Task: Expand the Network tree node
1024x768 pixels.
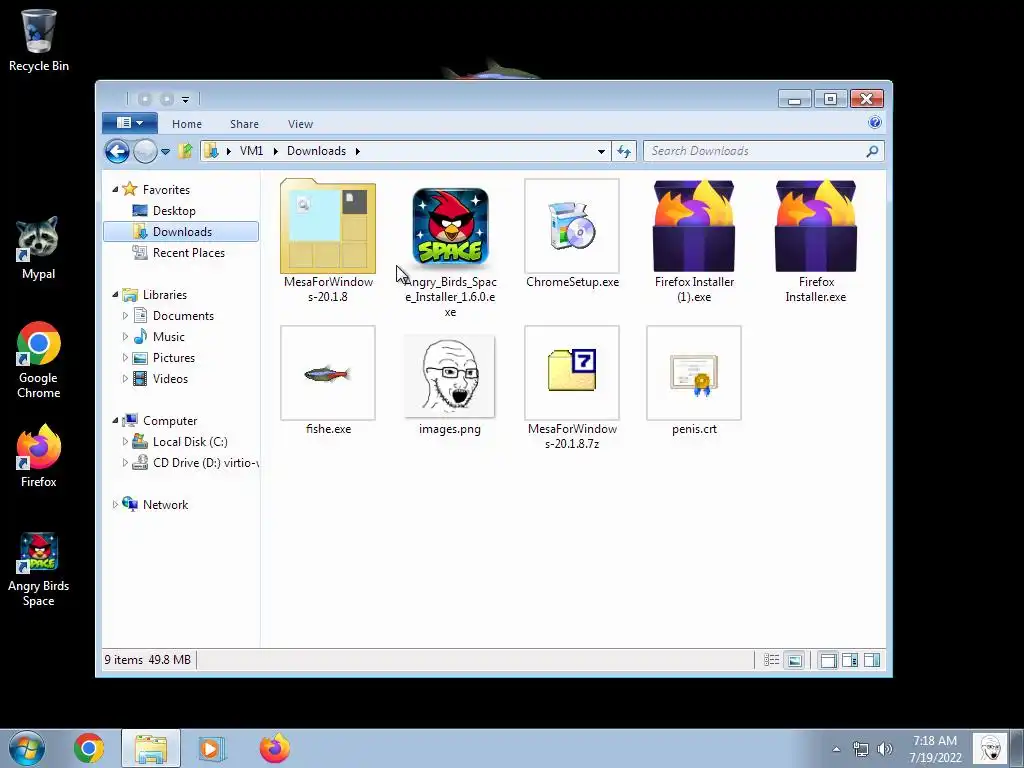Action: tap(115, 504)
